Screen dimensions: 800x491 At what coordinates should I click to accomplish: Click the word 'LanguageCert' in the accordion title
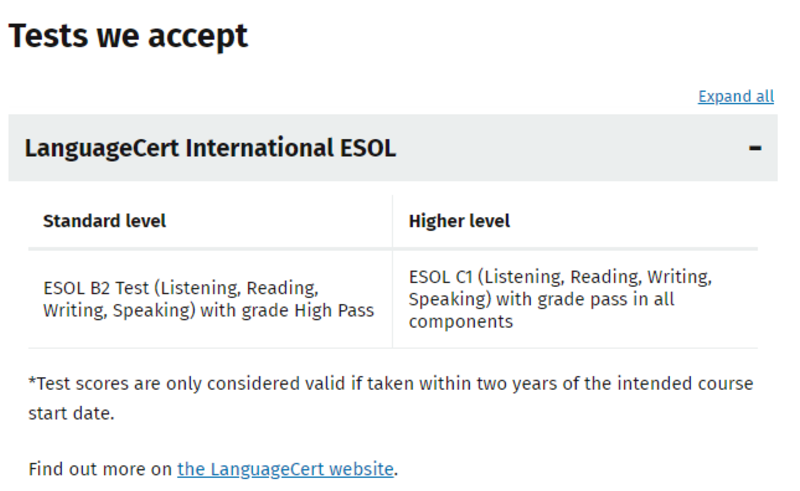pos(102,149)
